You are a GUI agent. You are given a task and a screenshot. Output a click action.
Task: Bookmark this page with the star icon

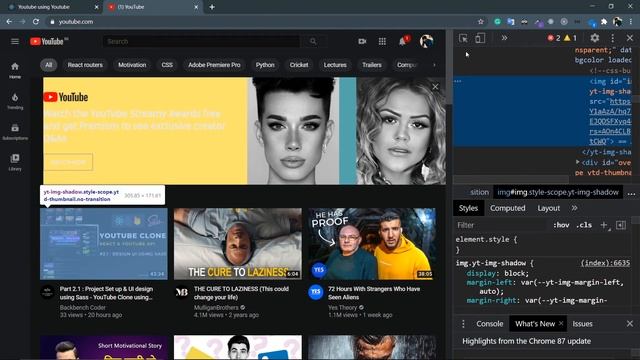point(481,22)
